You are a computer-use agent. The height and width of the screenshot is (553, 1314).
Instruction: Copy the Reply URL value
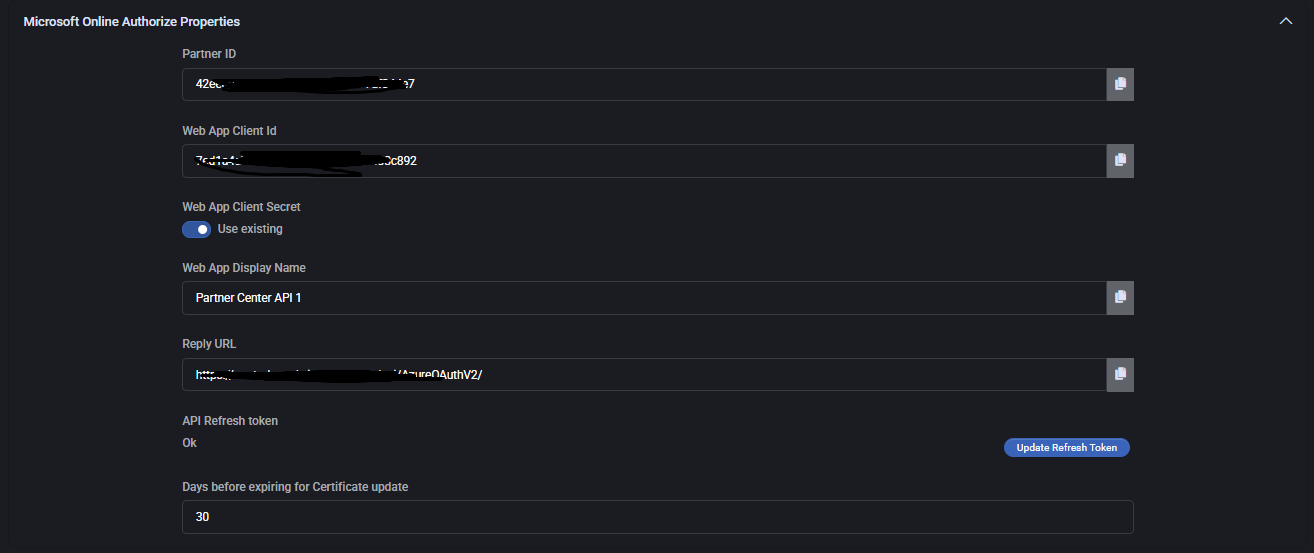(1120, 374)
